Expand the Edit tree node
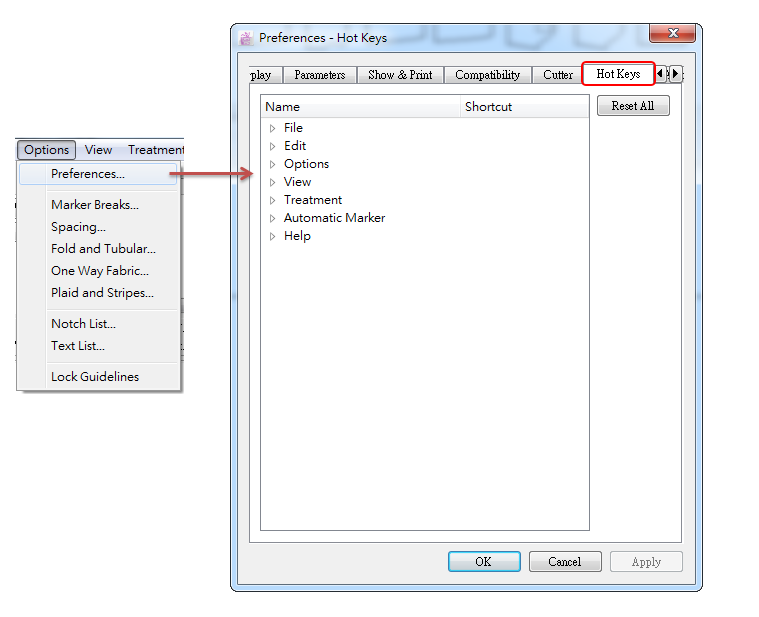This screenshot has width=759, height=617. (x=272, y=146)
